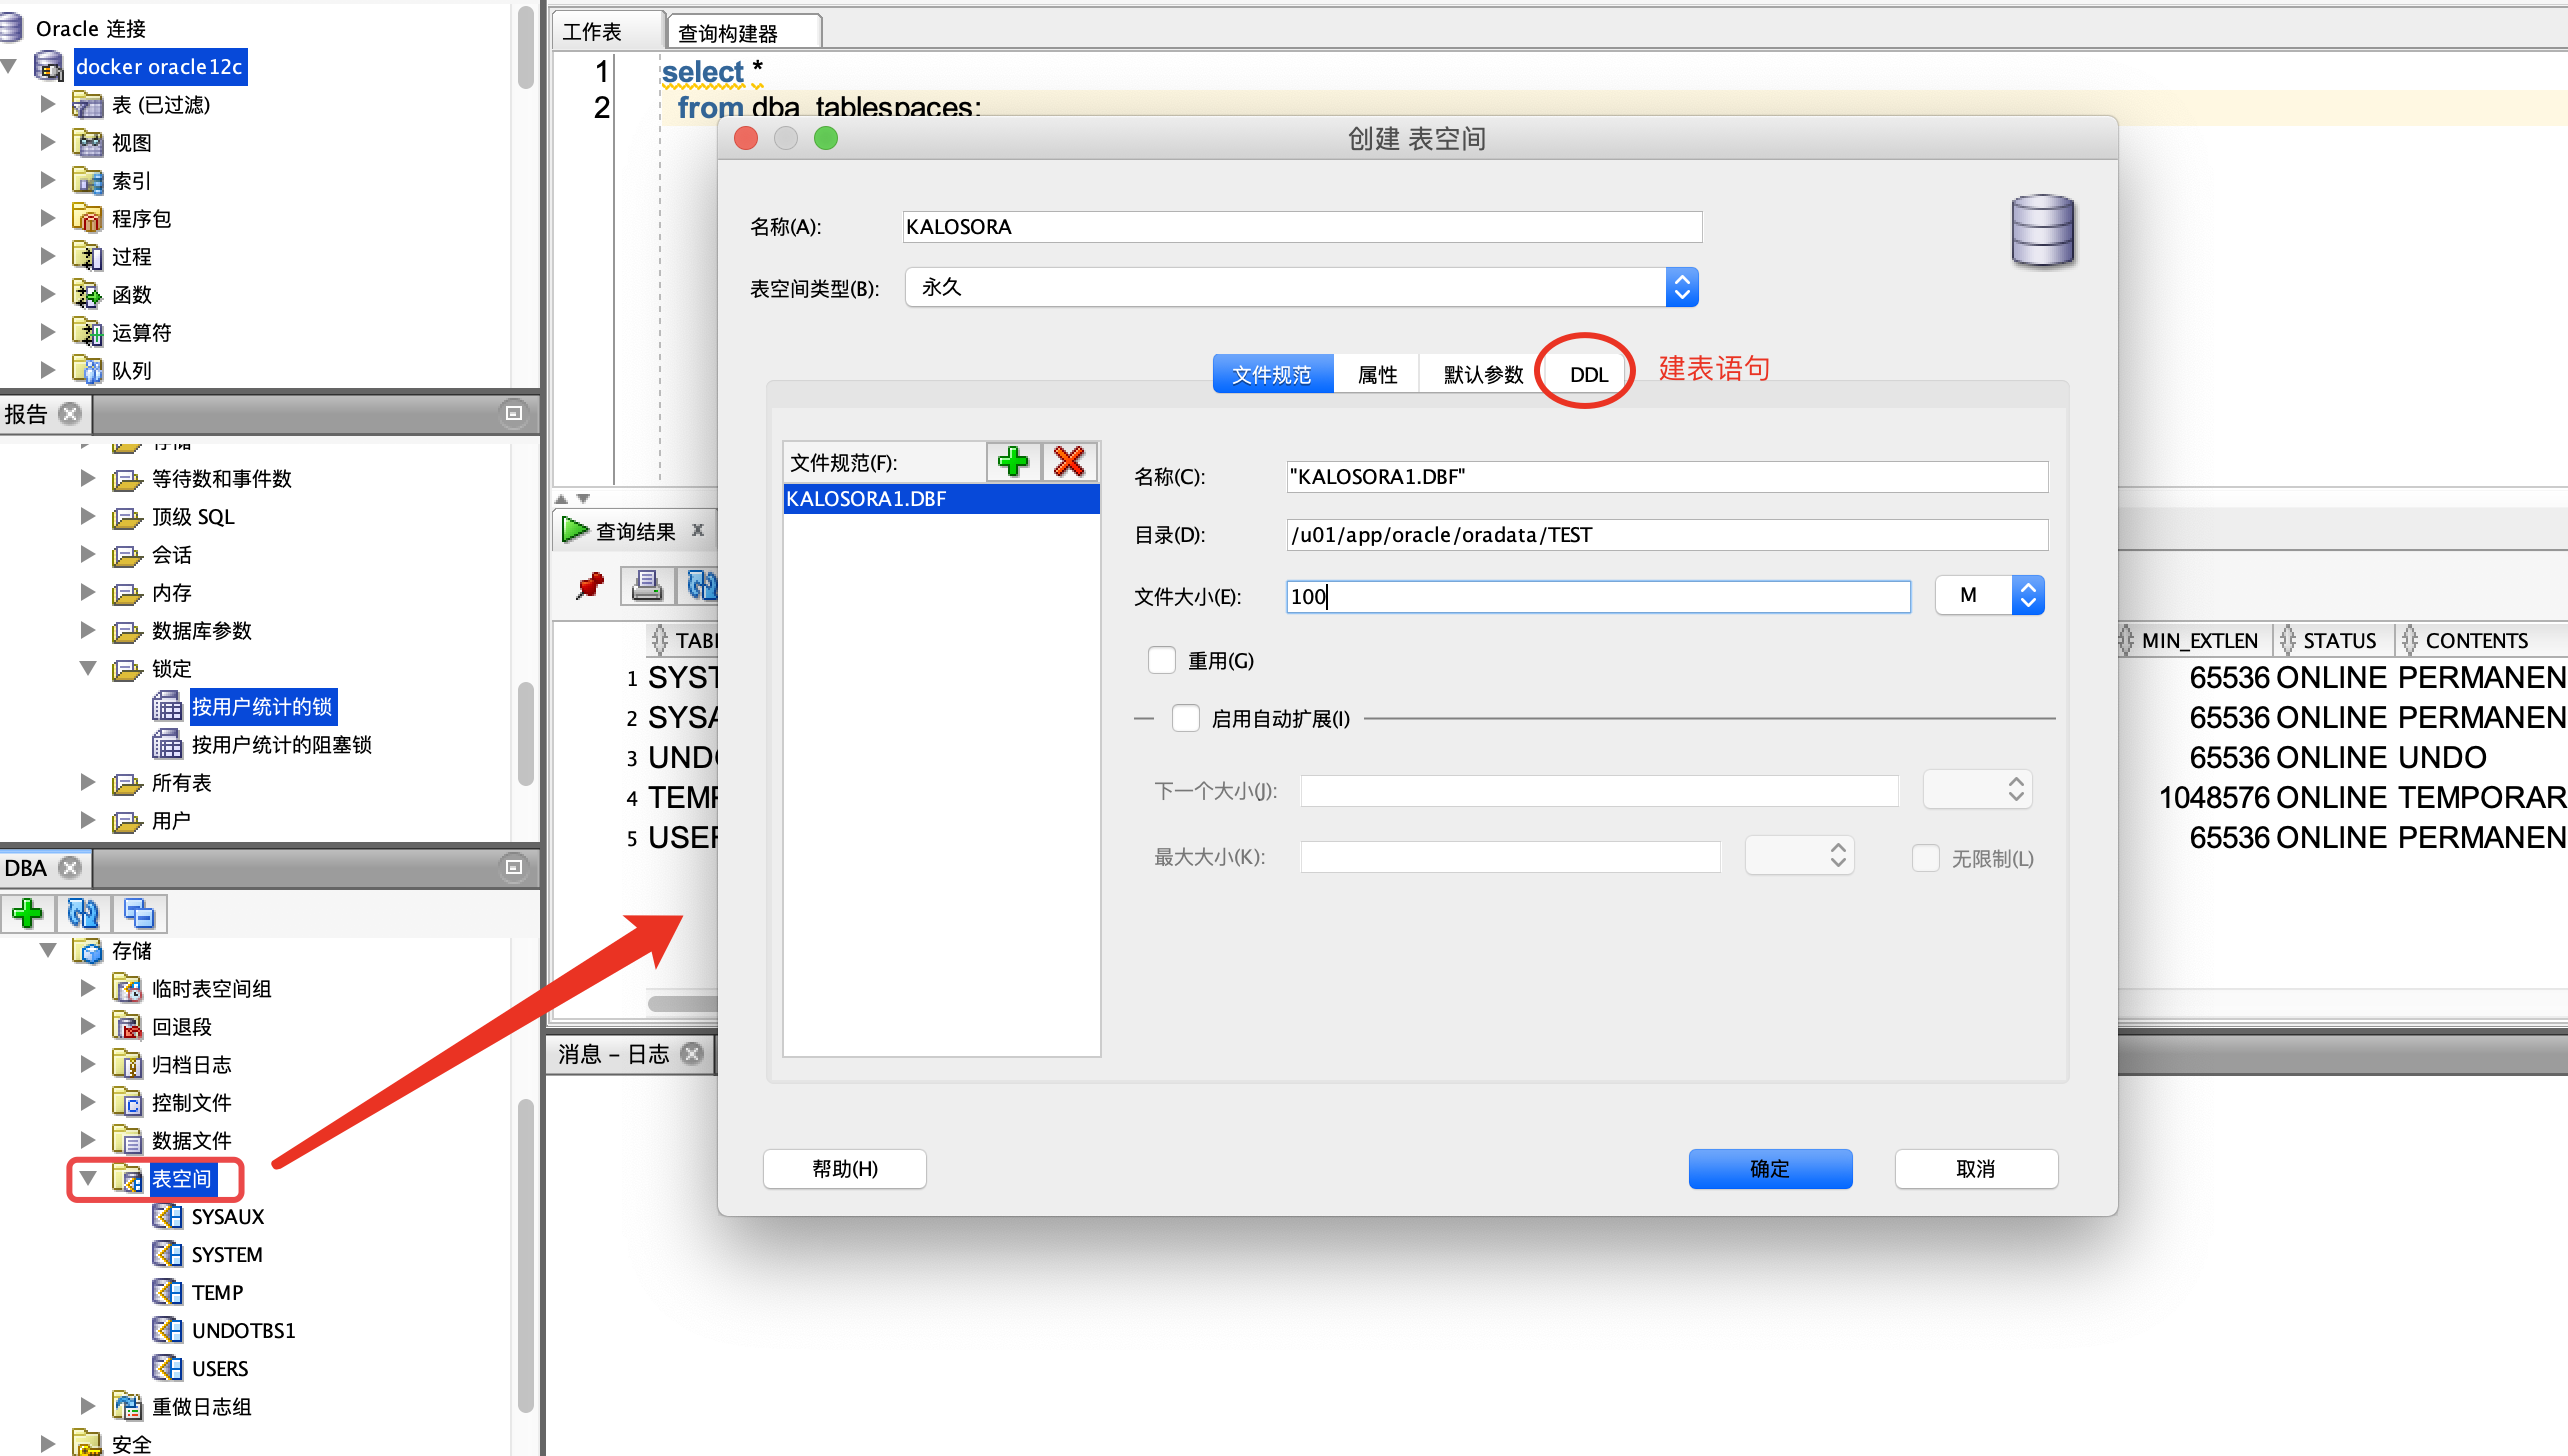Screen dimensions: 2568x1456
Task: Minimize the DBA panel
Action: pos(514,867)
